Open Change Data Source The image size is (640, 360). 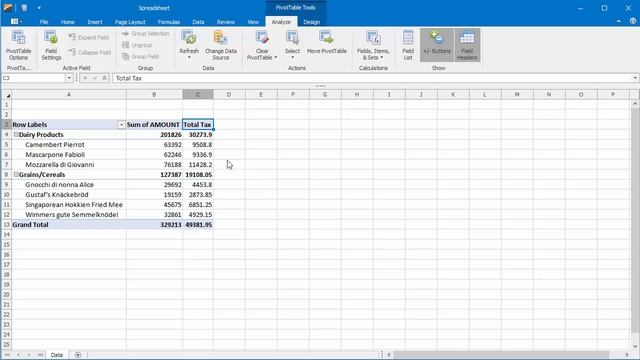click(x=221, y=46)
